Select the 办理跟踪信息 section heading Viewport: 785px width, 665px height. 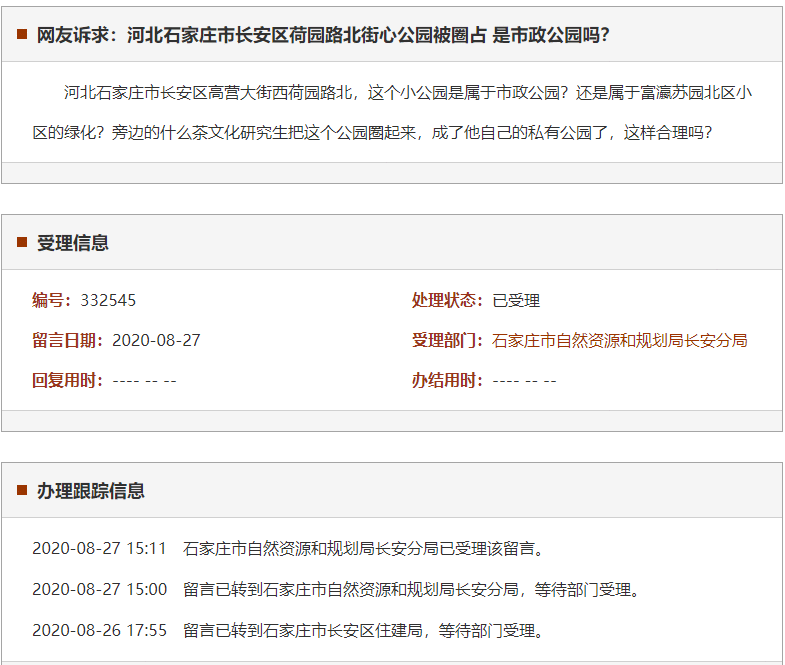(91, 490)
